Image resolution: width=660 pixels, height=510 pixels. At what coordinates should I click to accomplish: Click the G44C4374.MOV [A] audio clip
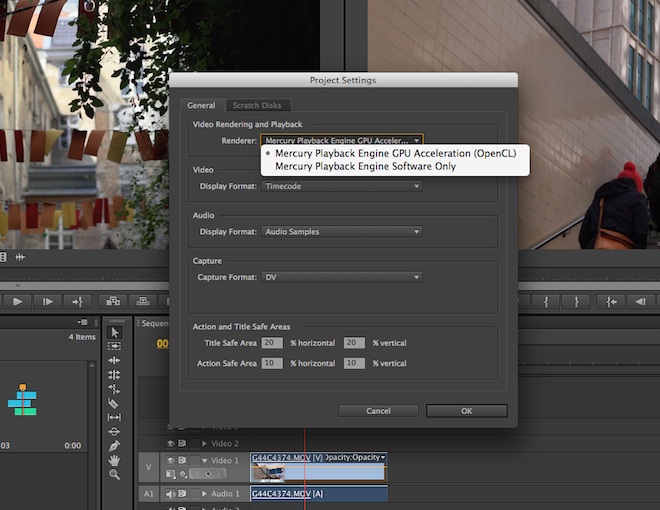pyautogui.click(x=319, y=494)
